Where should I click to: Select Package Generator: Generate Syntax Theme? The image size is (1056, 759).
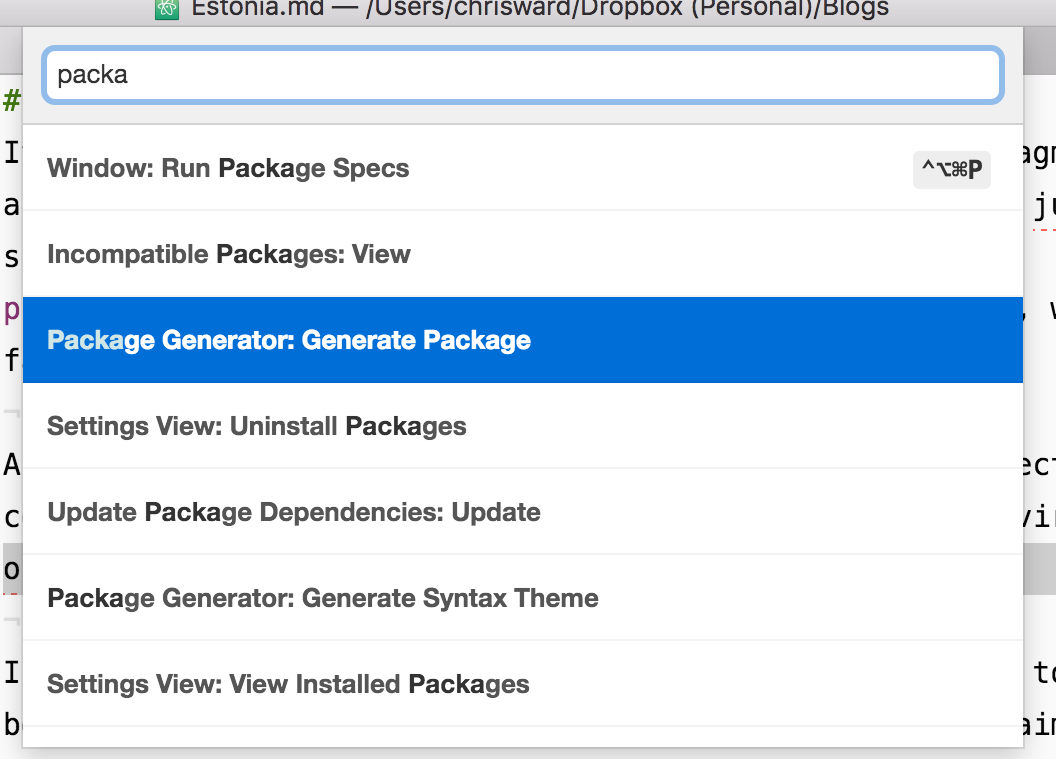click(x=323, y=598)
